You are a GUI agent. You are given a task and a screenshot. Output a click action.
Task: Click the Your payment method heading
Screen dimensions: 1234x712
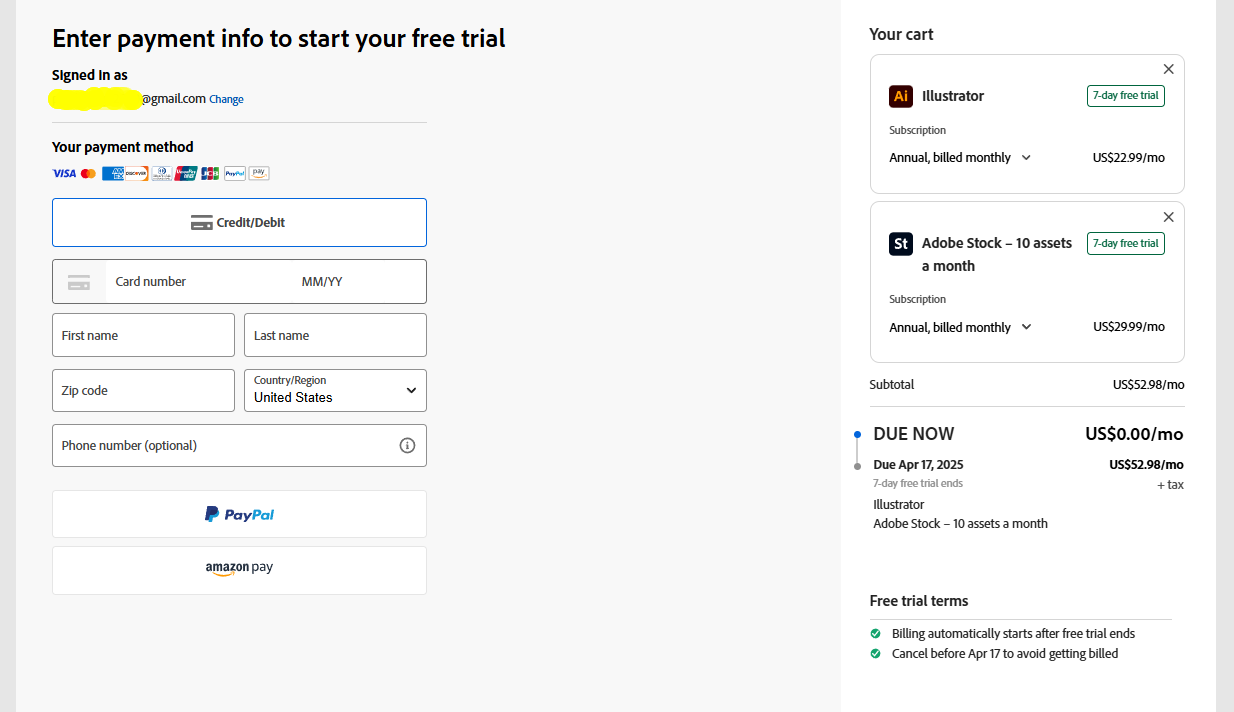click(123, 147)
